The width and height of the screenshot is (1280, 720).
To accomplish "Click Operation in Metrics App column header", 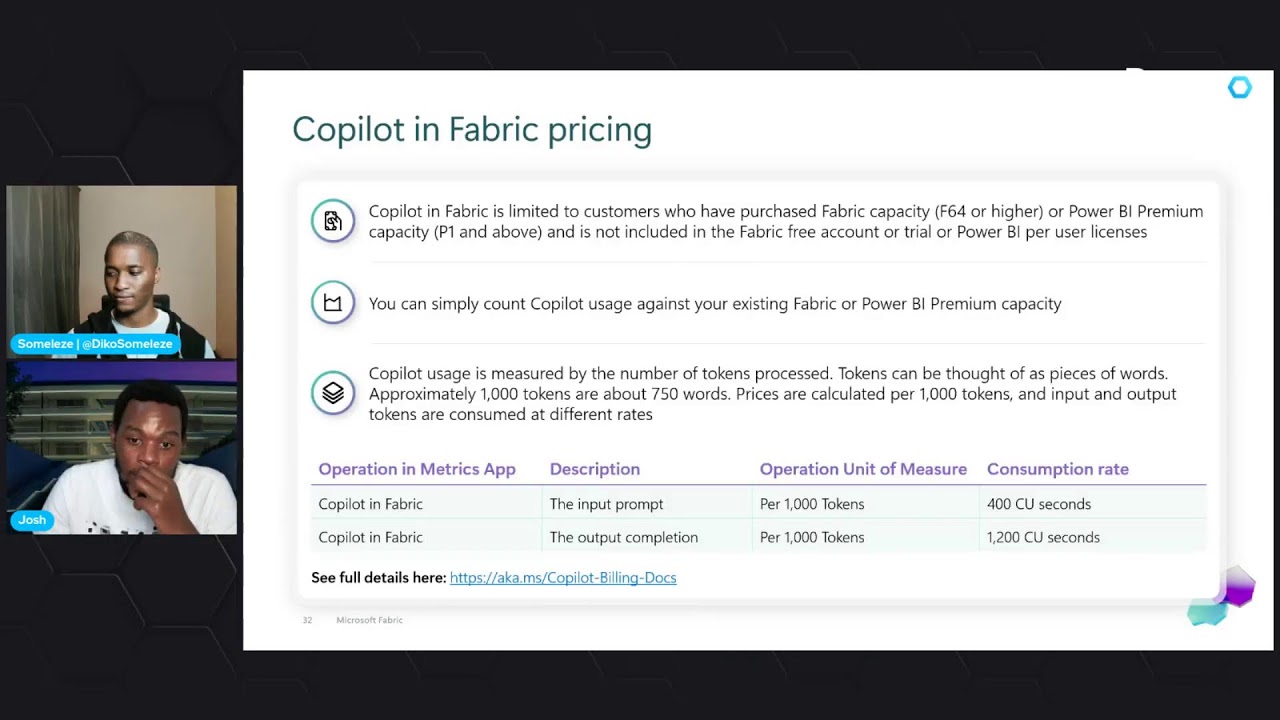I will click(x=417, y=469).
